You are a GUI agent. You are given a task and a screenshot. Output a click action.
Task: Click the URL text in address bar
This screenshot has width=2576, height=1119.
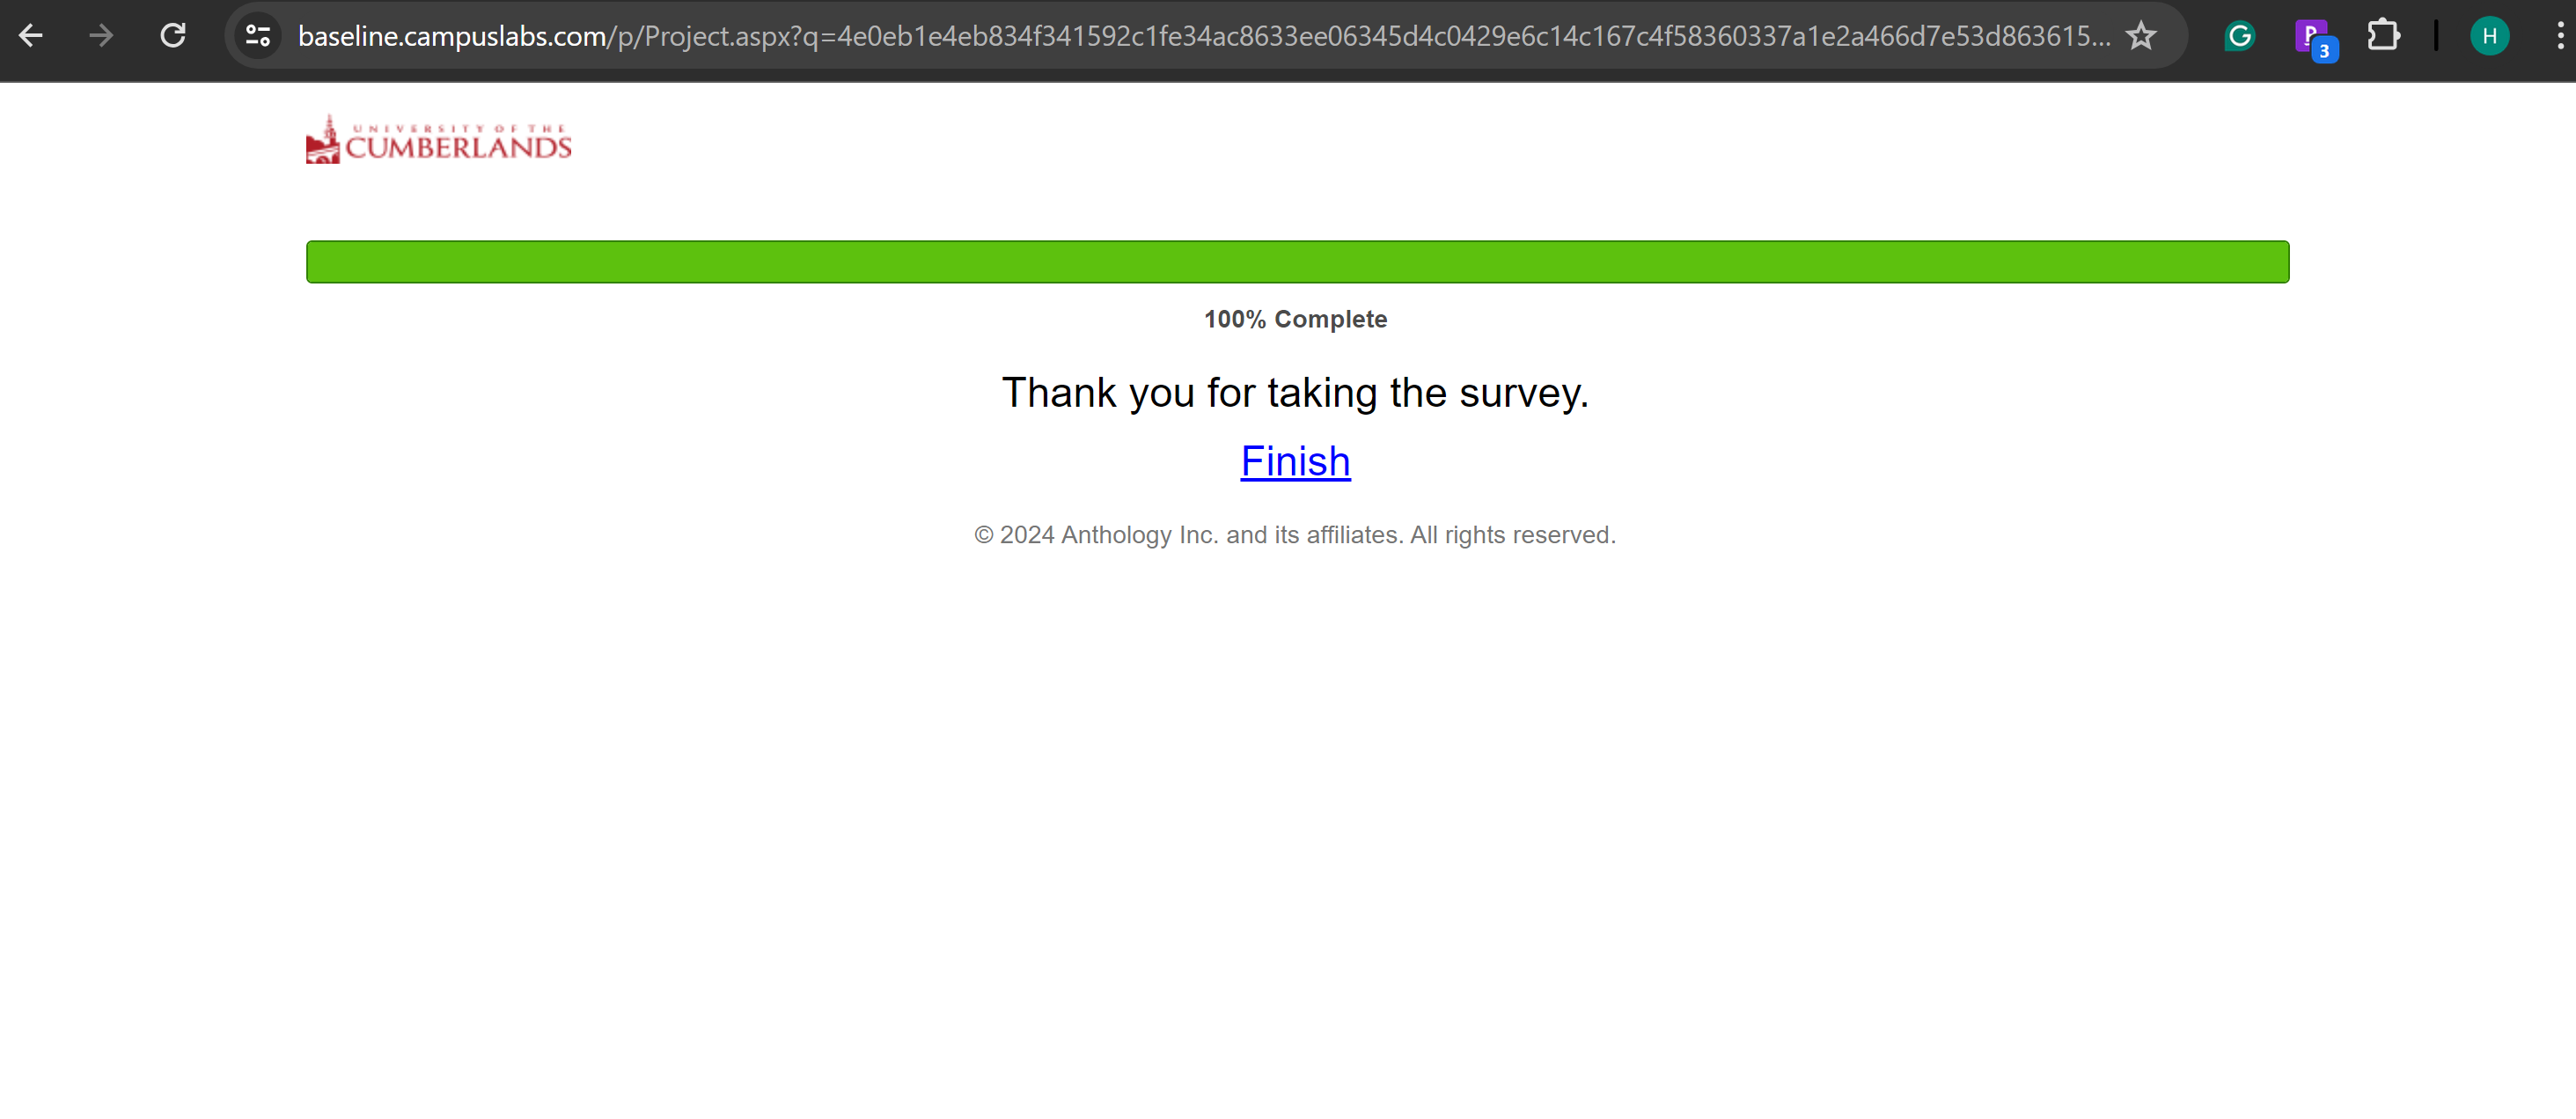(1200, 36)
